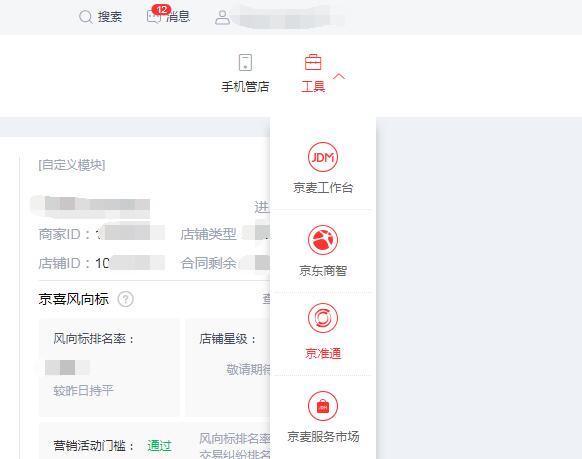
Task: Click the search magnifier icon
Action: (86, 17)
